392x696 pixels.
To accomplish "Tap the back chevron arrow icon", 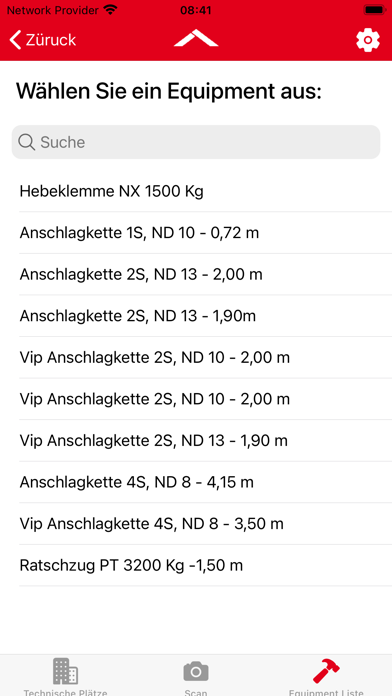I will [x=15, y=40].
